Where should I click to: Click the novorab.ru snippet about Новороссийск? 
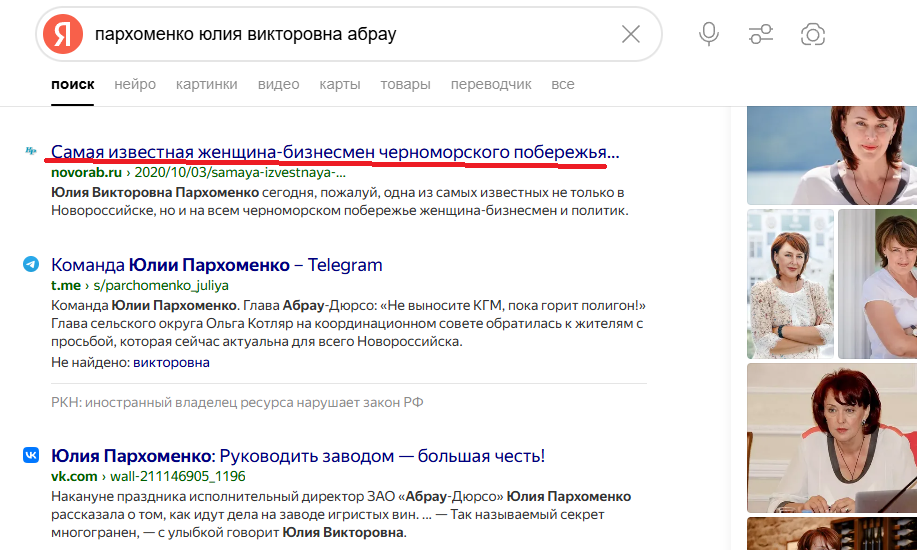[340, 201]
